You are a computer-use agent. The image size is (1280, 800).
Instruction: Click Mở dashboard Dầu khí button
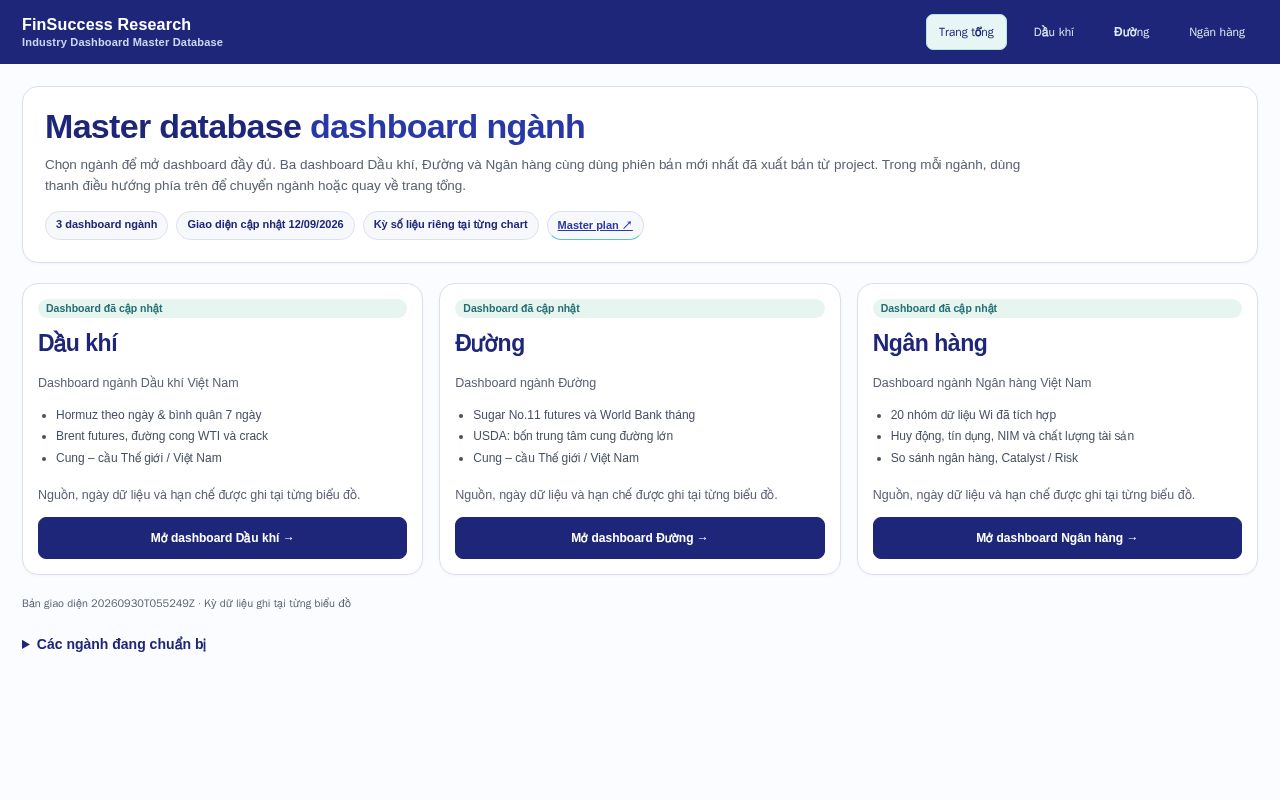pos(222,538)
